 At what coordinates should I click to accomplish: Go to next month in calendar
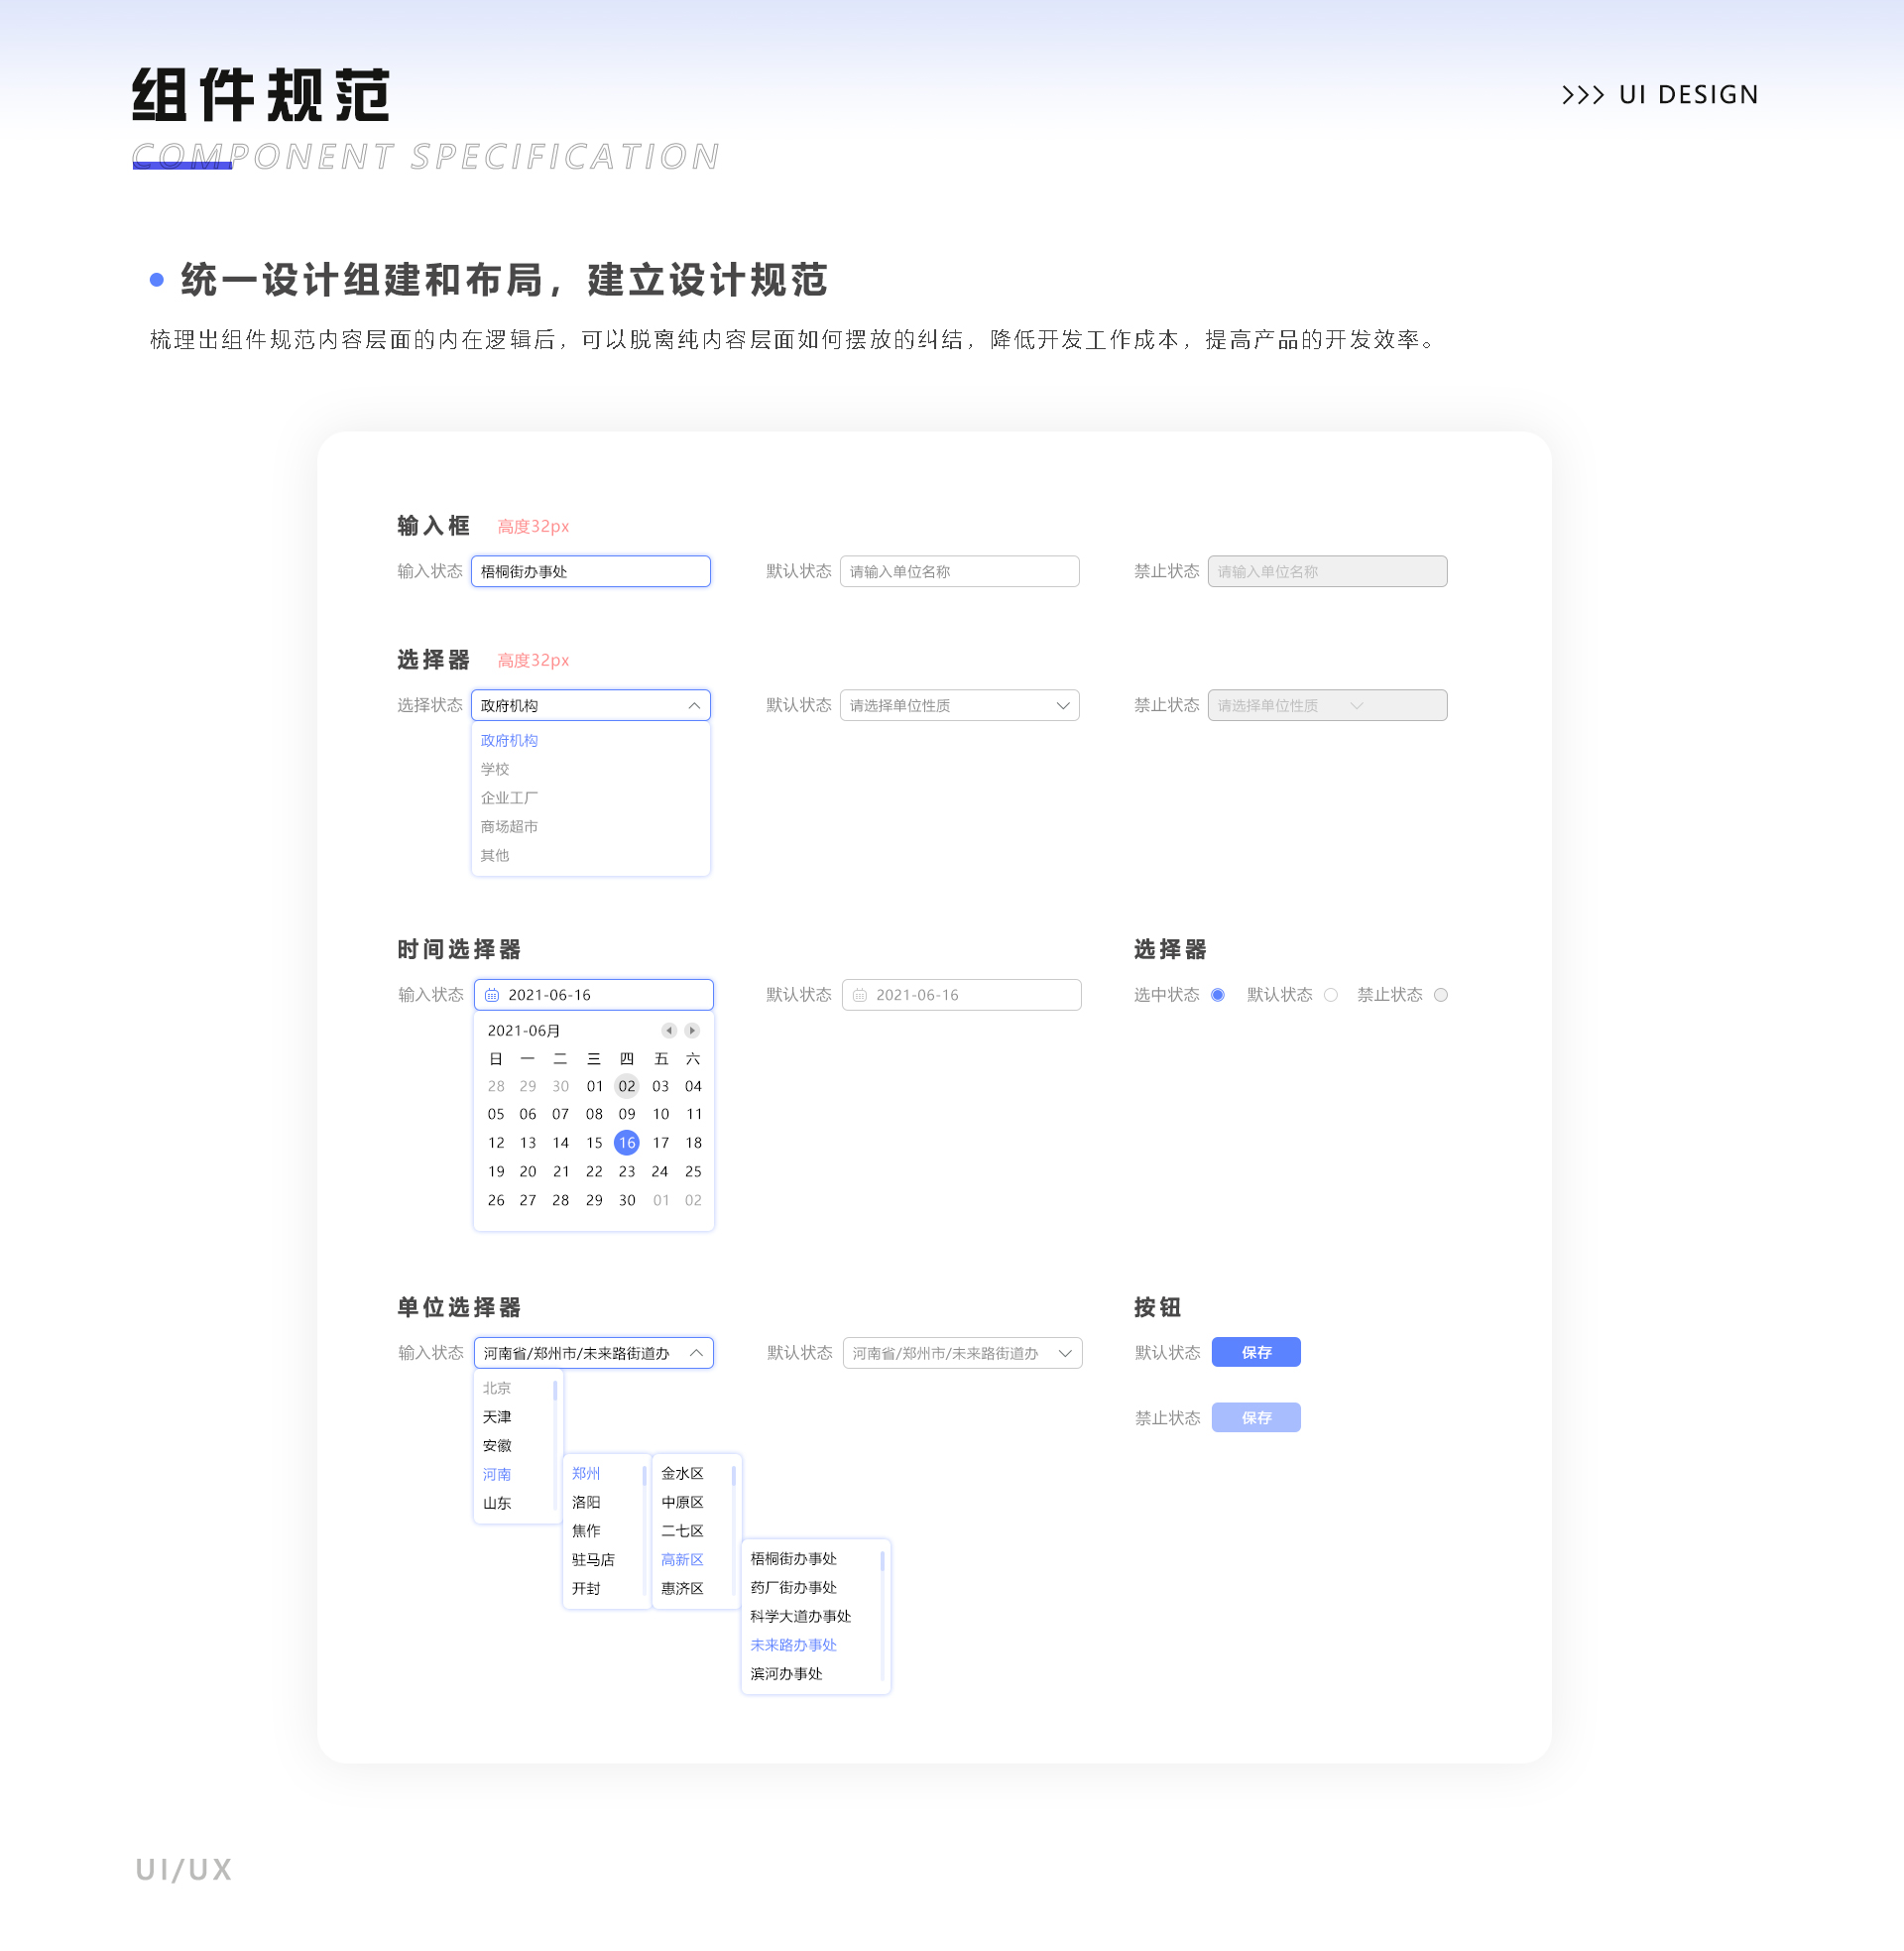tap(692, 1030)
